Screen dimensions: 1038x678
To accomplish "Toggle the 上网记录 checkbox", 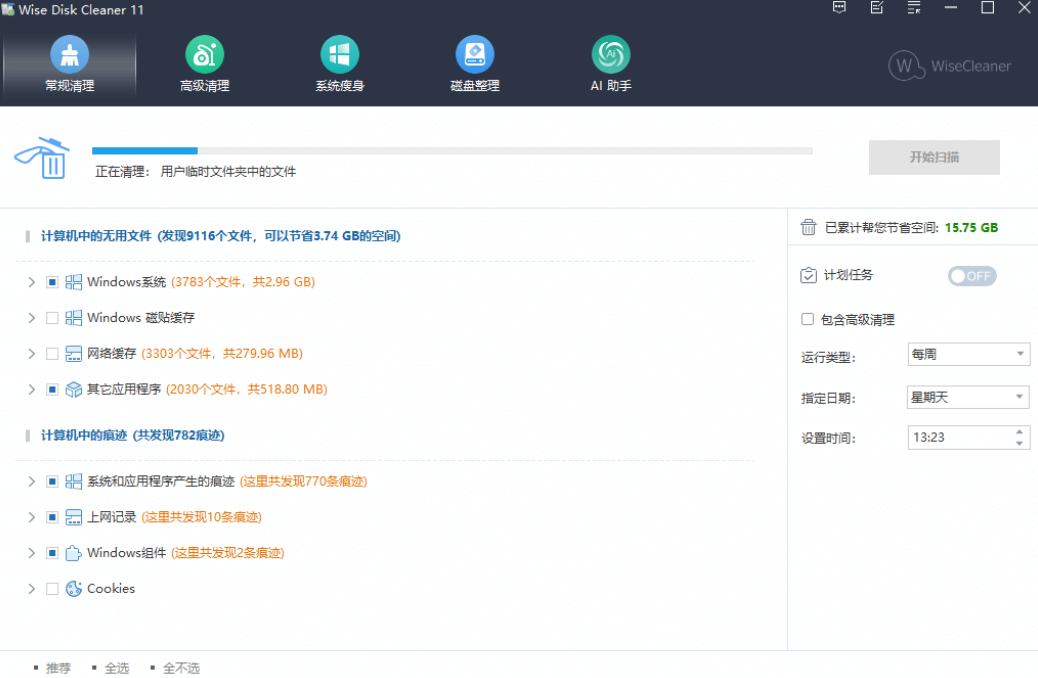I will click(52, 517).
